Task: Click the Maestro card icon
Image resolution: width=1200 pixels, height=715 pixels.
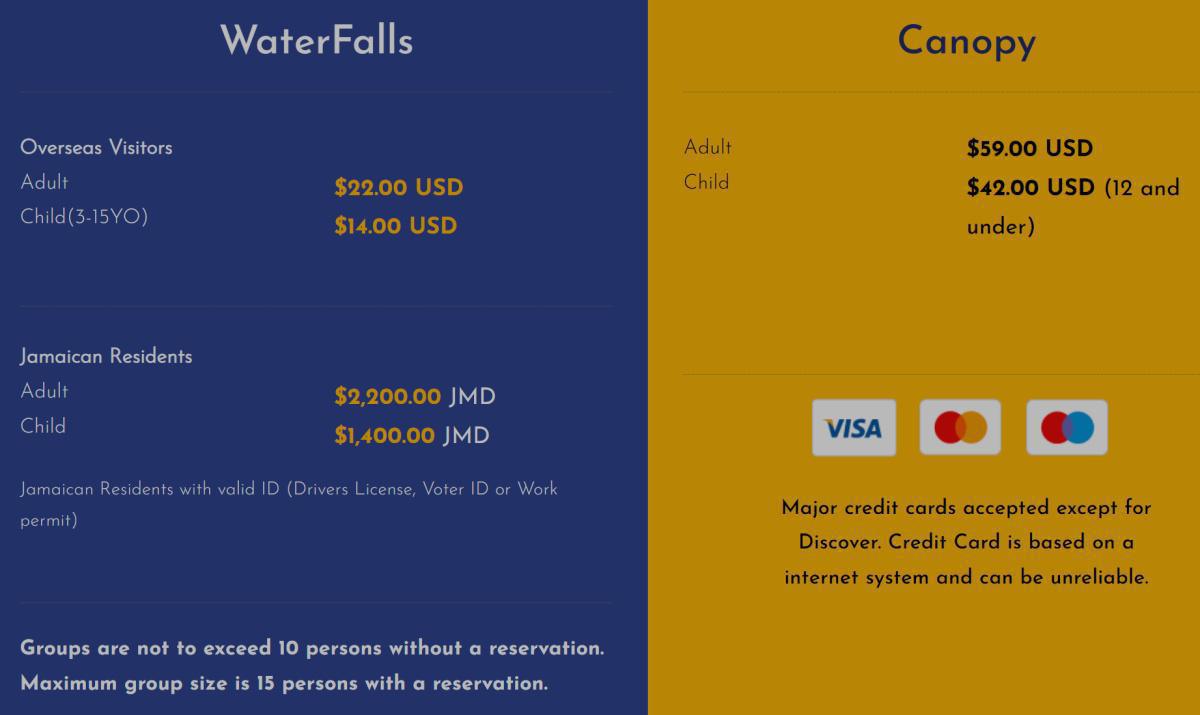Action: [x=1067, y=428]
